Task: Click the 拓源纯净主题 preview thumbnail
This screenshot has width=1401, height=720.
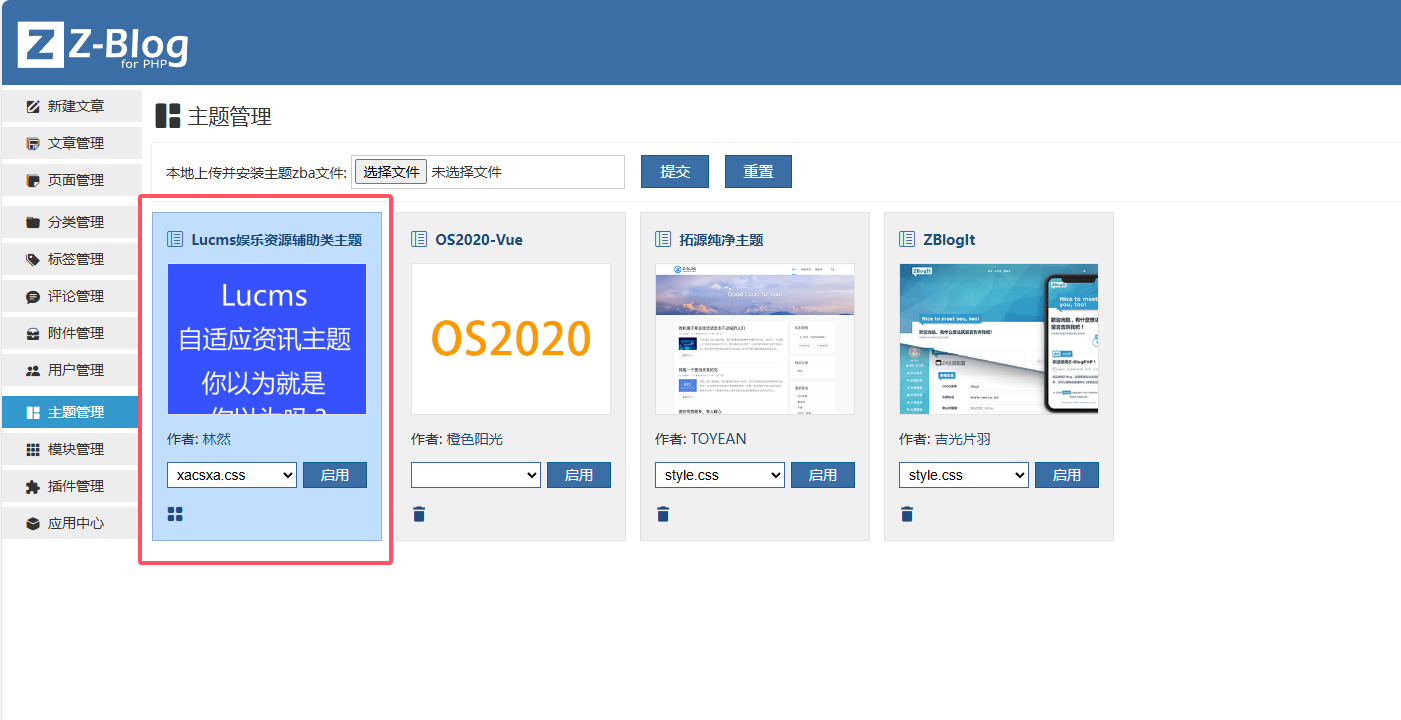Action: [755, 339]
